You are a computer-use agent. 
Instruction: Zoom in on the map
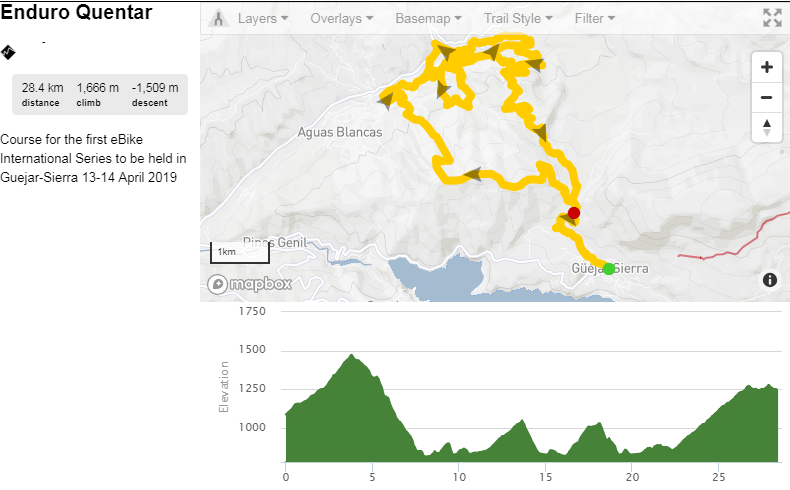(766, 68)
